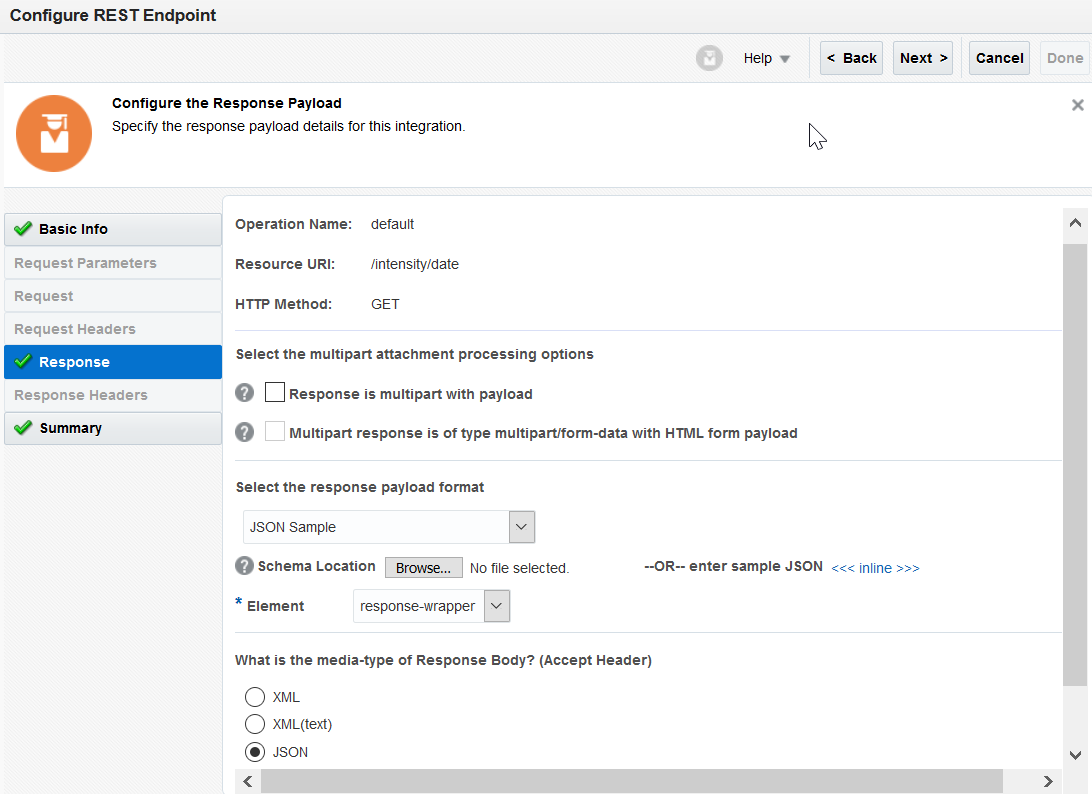Click left arrow of horizontal scrollbar
This screenshot has width=1092, height=794.
[248, 781]
